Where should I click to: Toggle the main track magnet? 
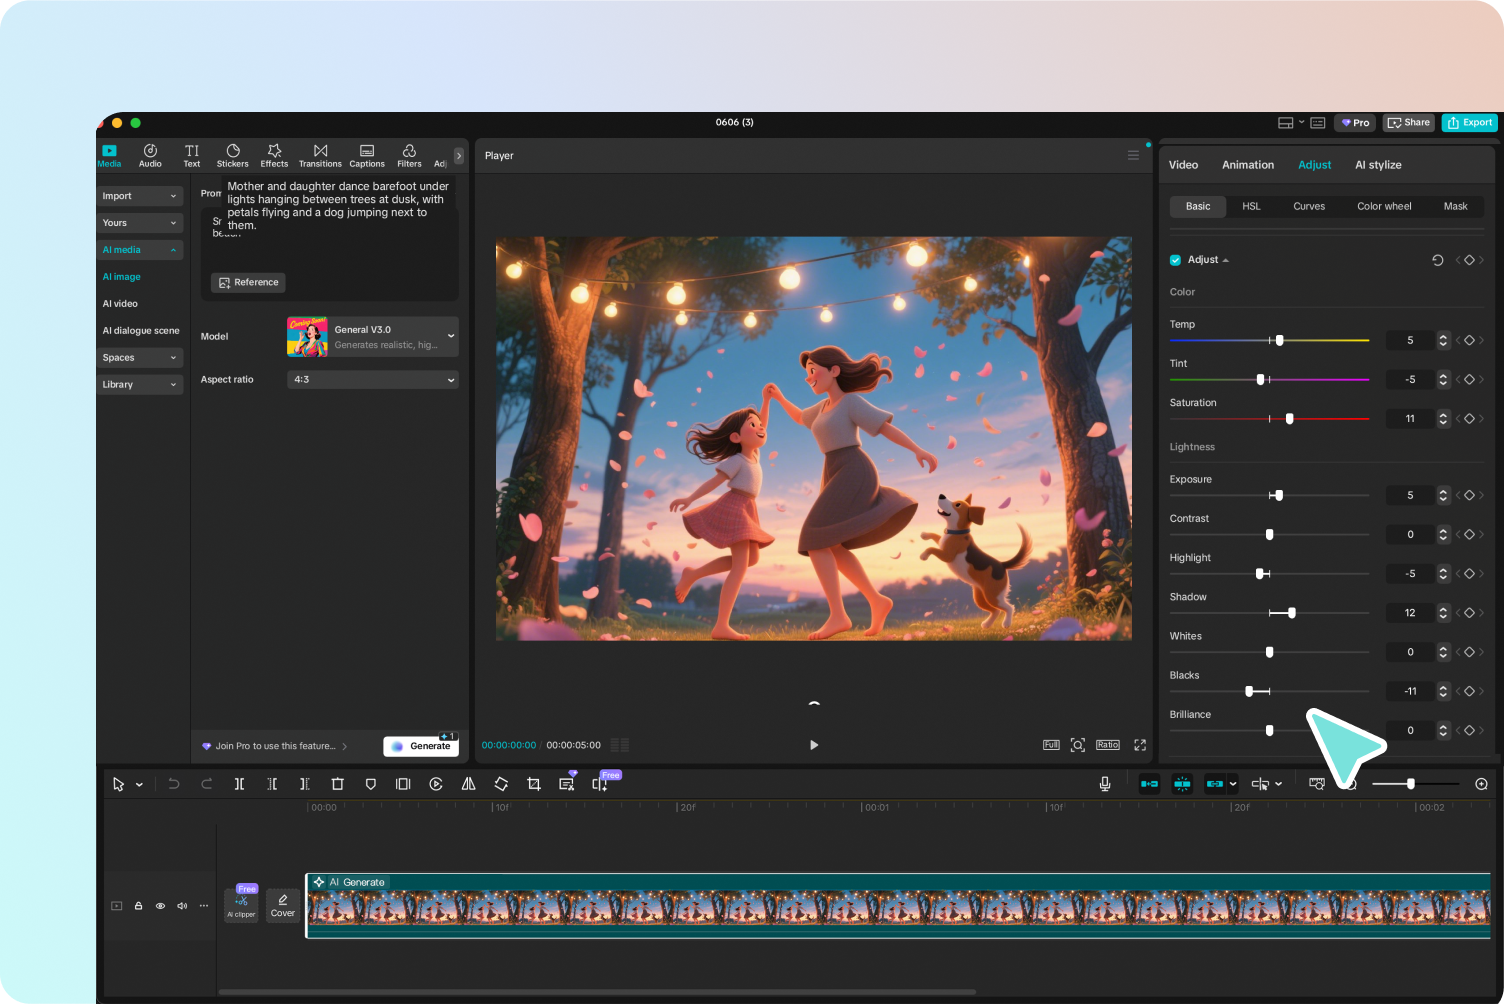click(x=1149, y=784)
